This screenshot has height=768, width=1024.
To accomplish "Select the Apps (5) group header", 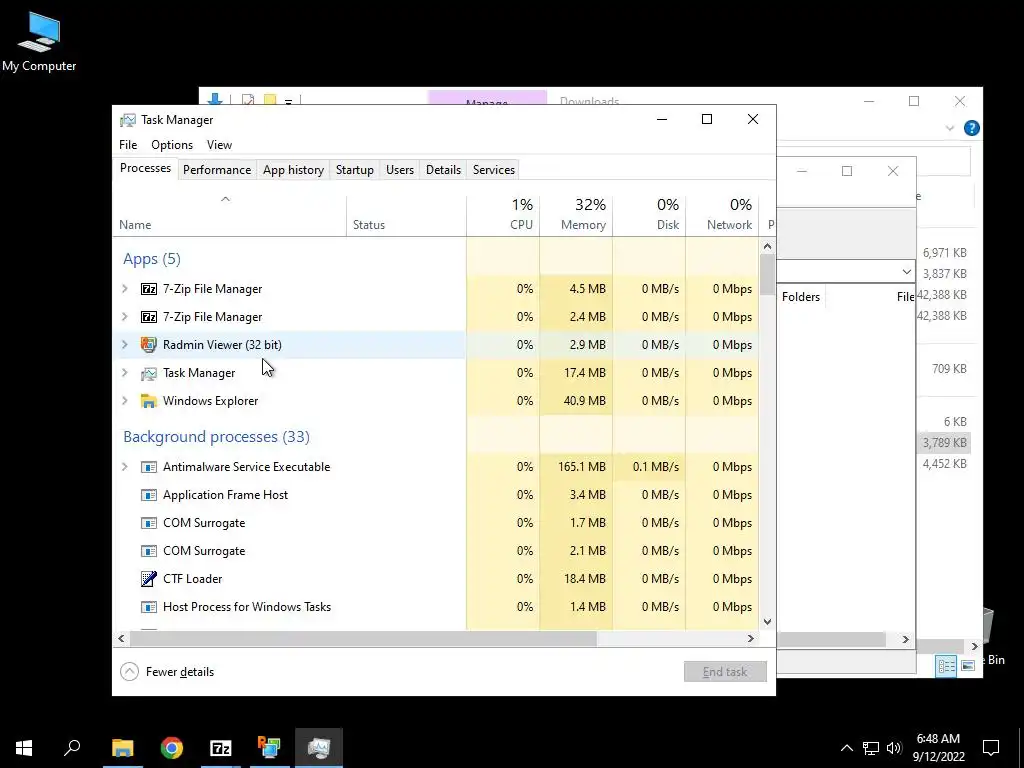I will (x=152, y=259).
